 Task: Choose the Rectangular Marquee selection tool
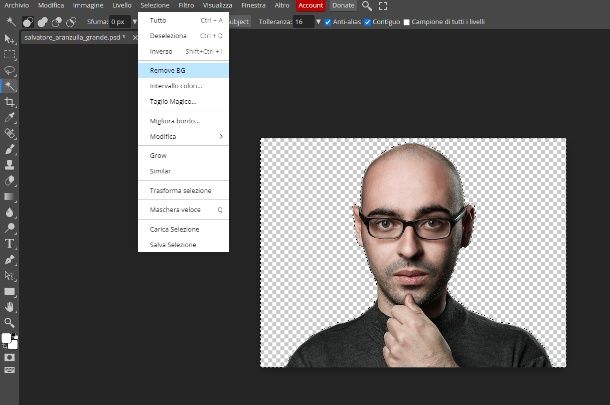tap(10, 54)
